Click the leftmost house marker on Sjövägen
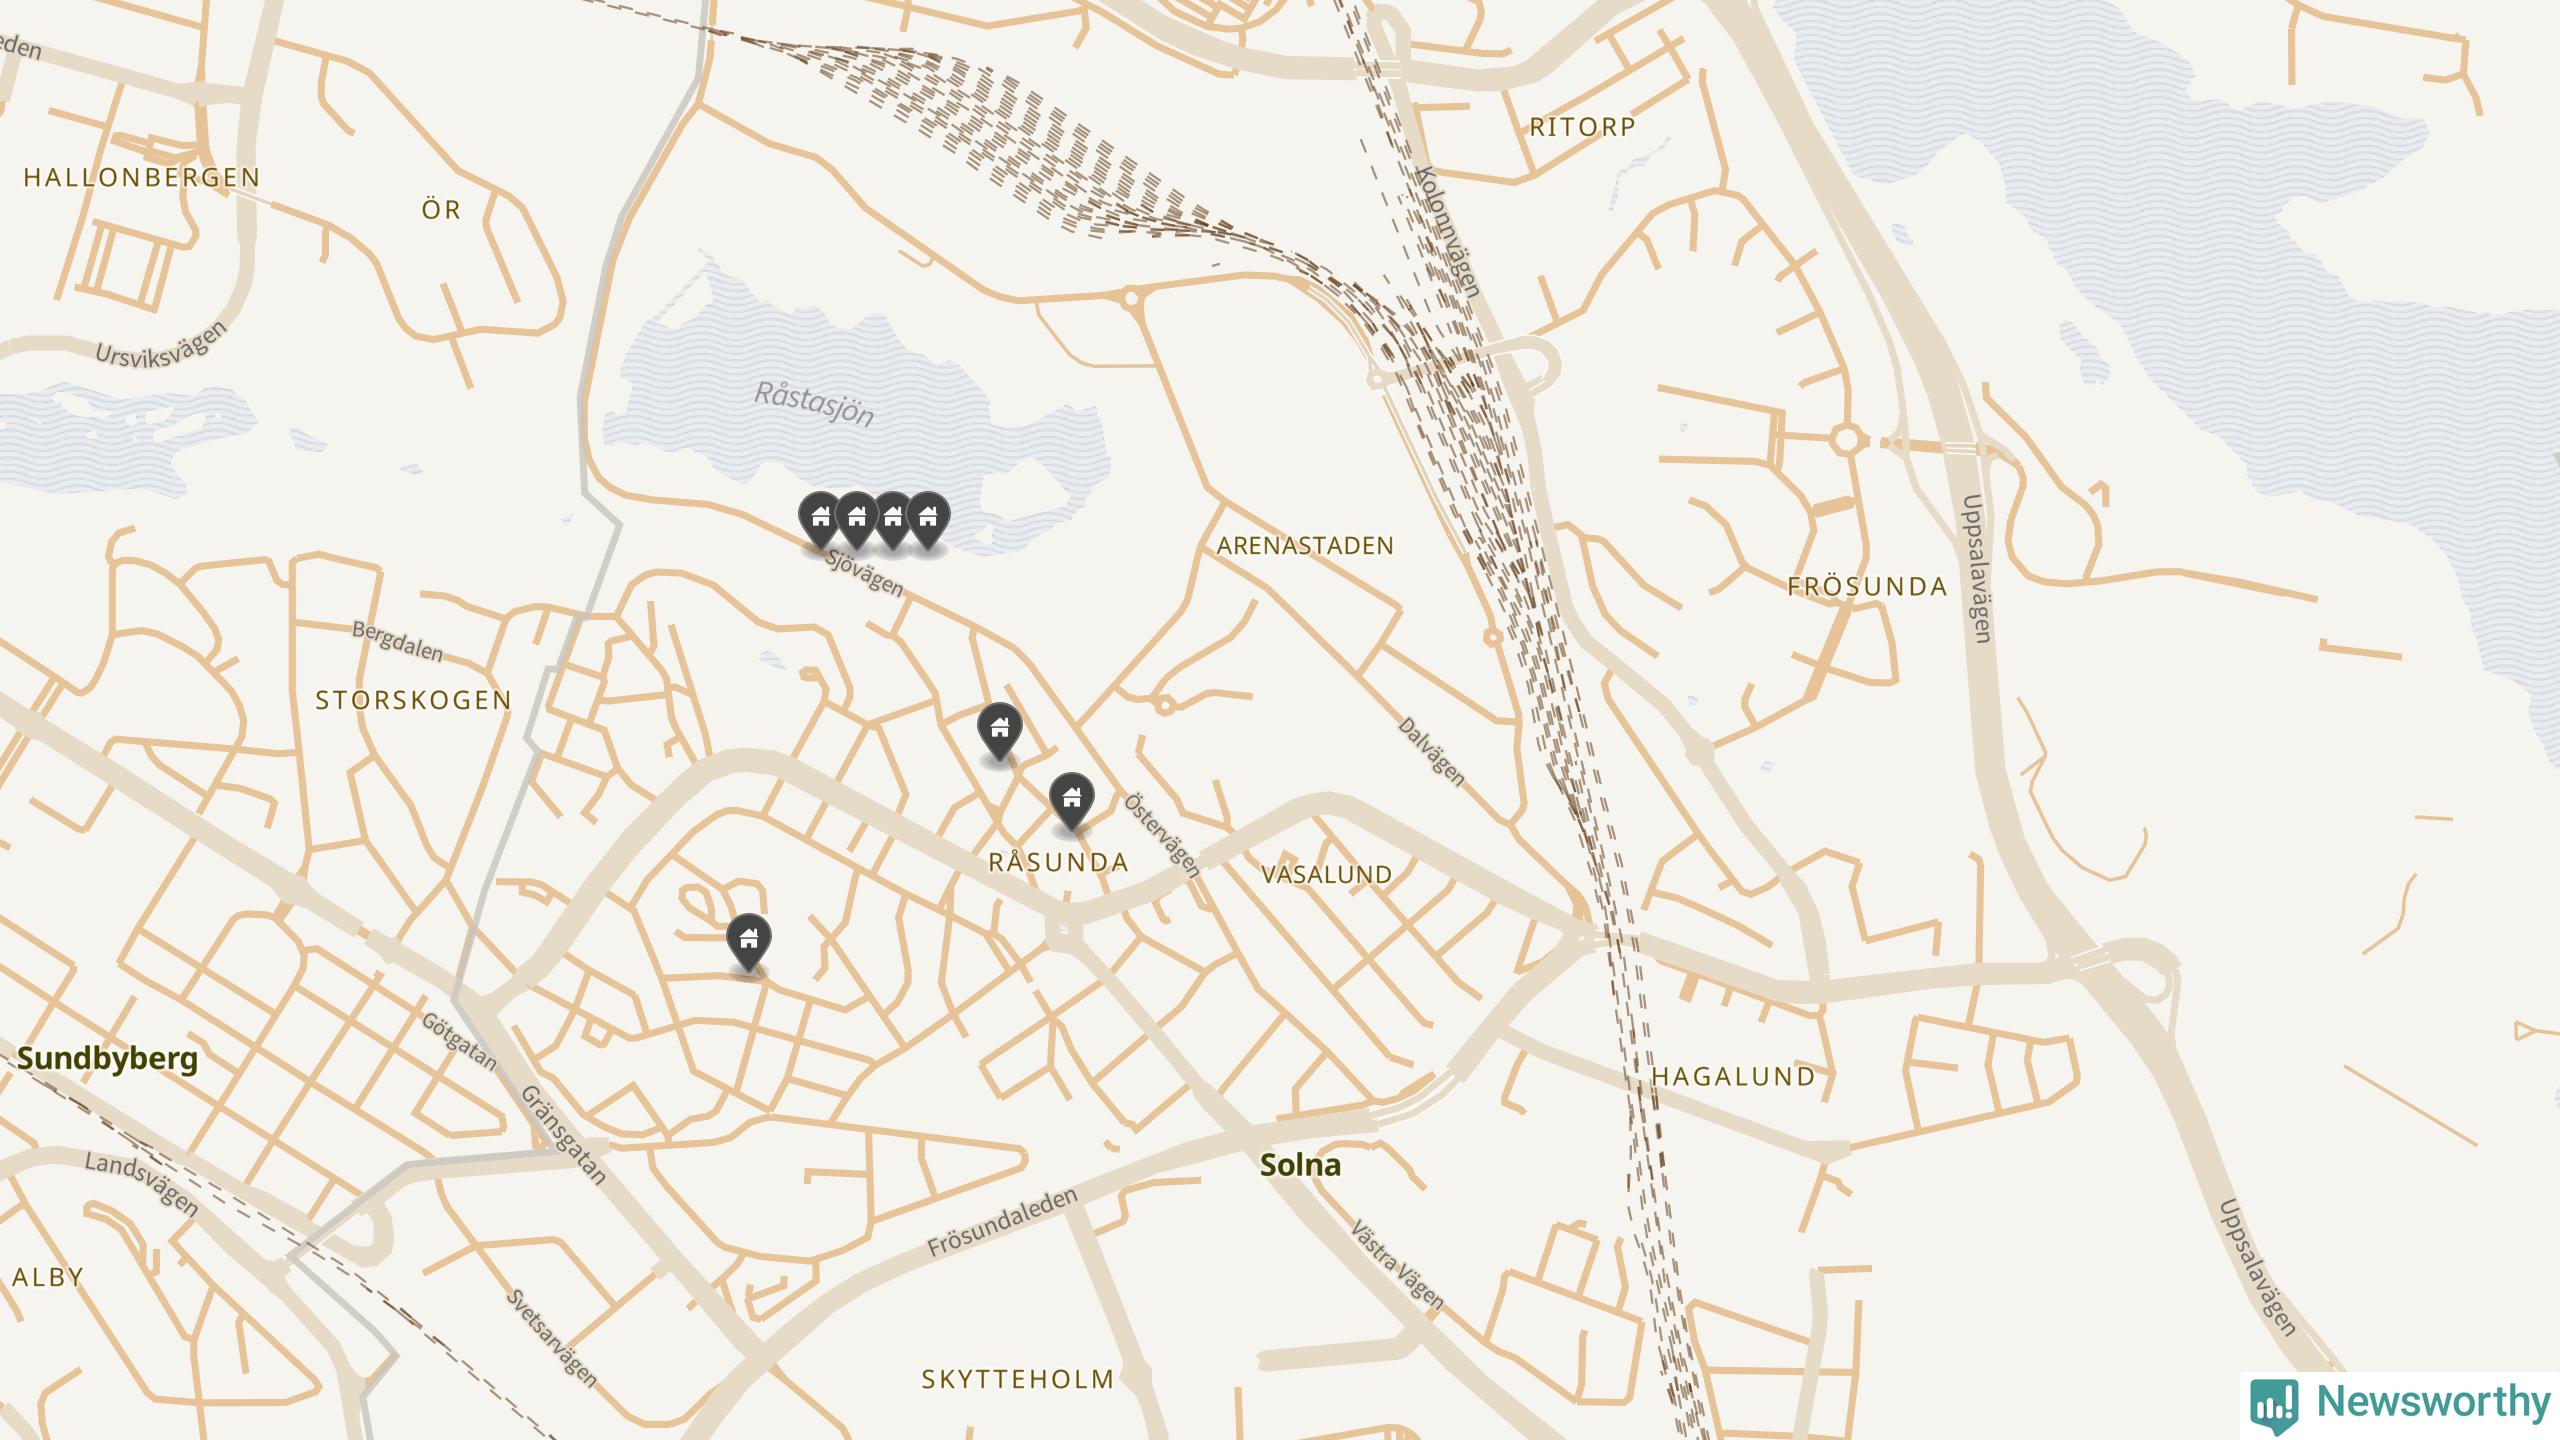 click(x=820, y=519)
